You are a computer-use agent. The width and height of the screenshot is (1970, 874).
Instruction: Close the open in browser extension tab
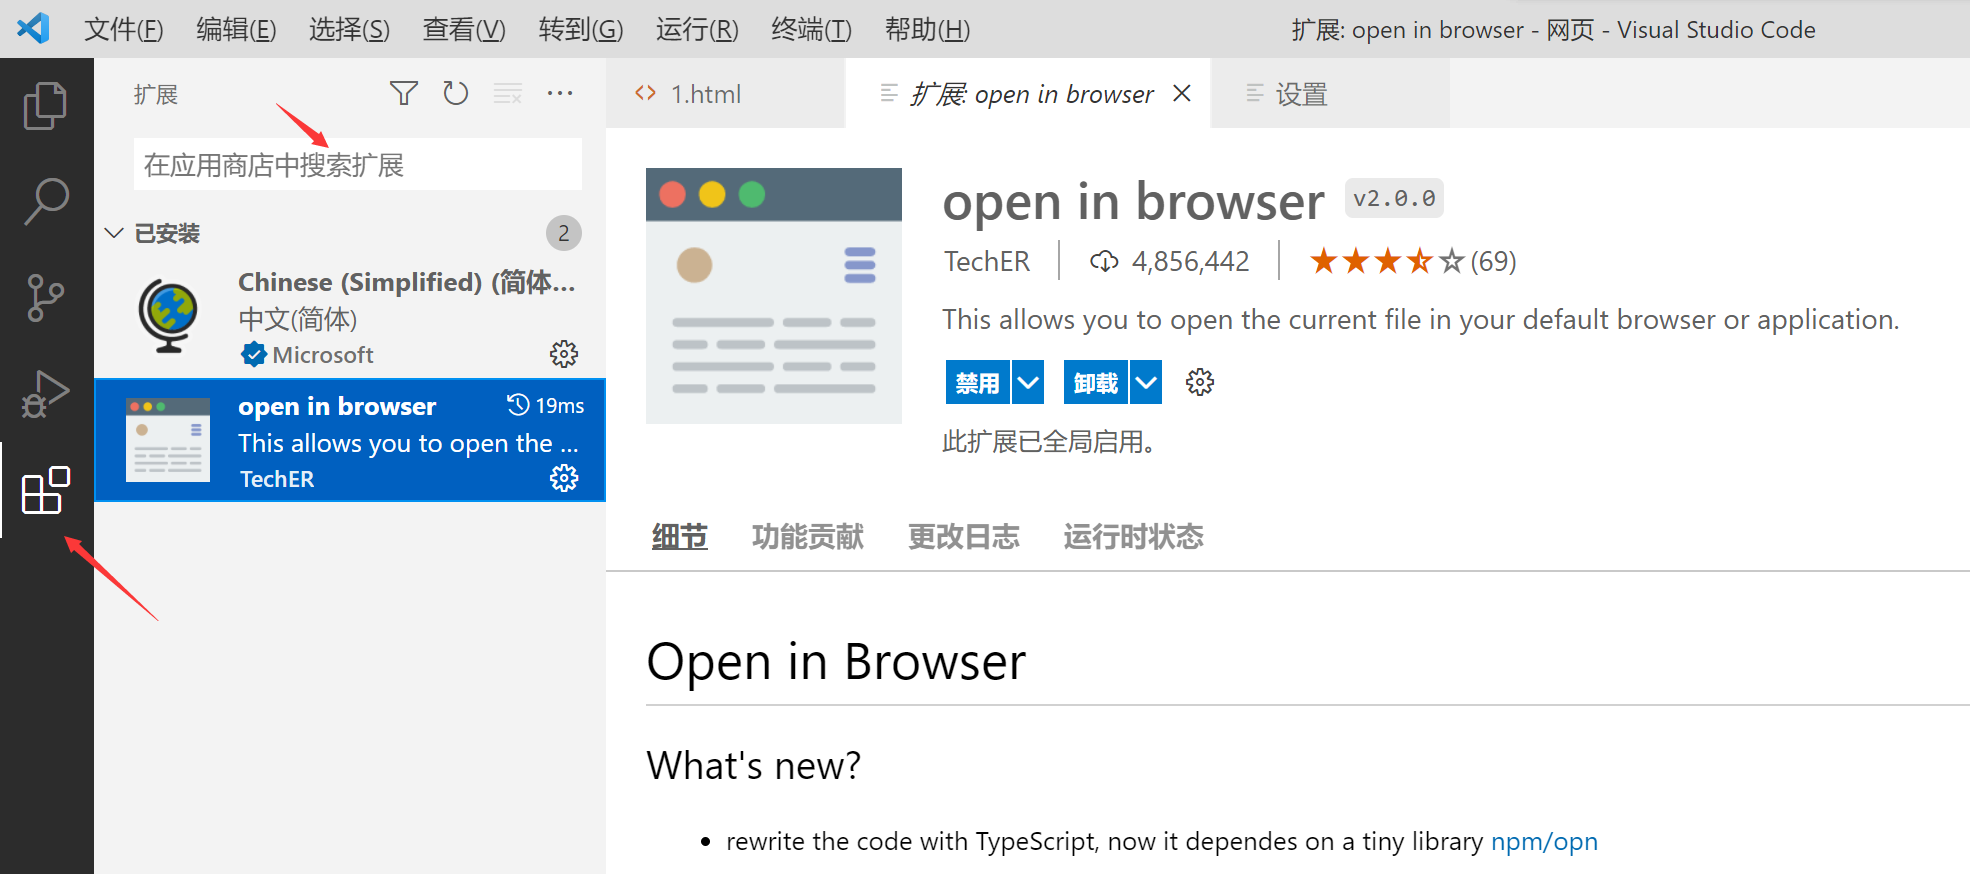tap(1182, 93)
